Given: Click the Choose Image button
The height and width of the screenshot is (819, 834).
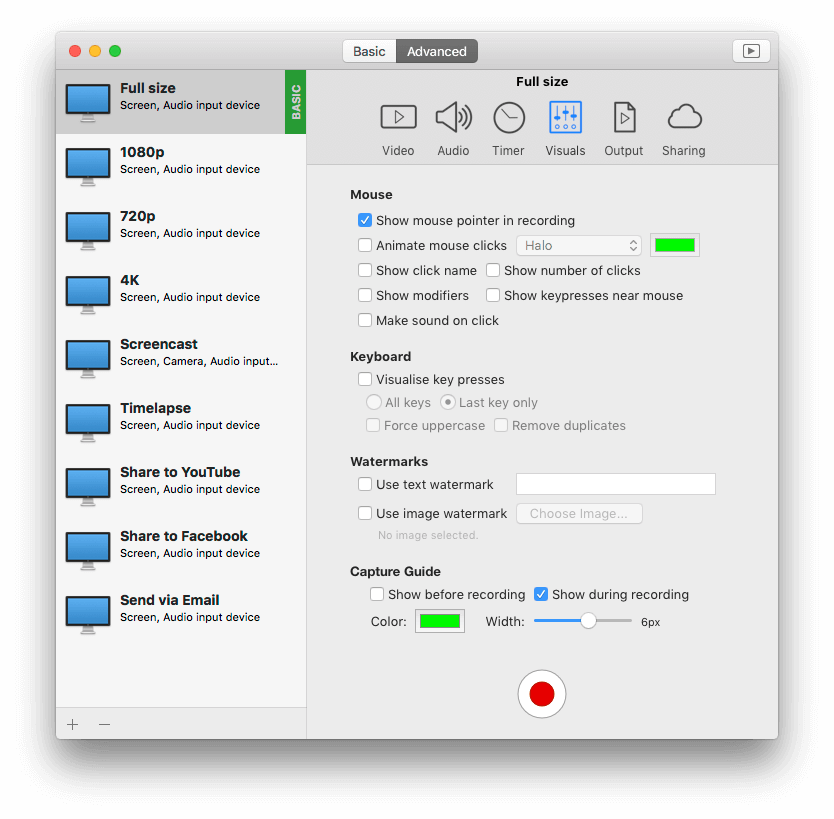Looking at the screenshot, I should pyautogui.click(x=579, y=514).
